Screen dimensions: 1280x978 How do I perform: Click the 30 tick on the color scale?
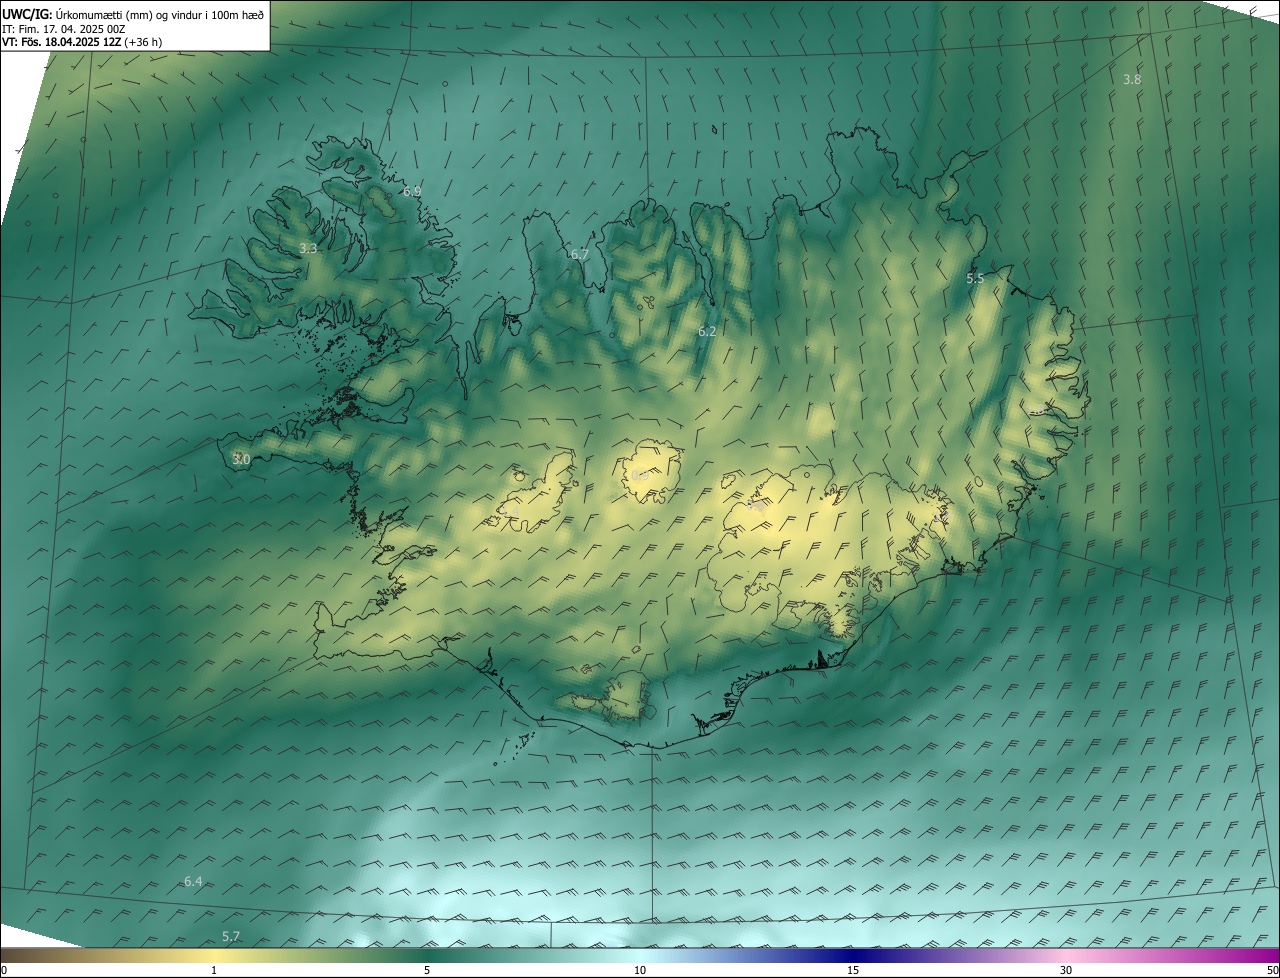pos(1066,970)
